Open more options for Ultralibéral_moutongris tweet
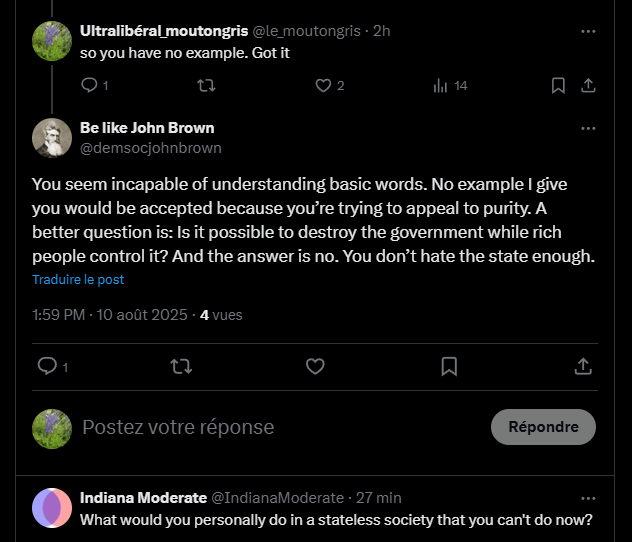Viewport: 632px width, 542px height. point(588,31)
